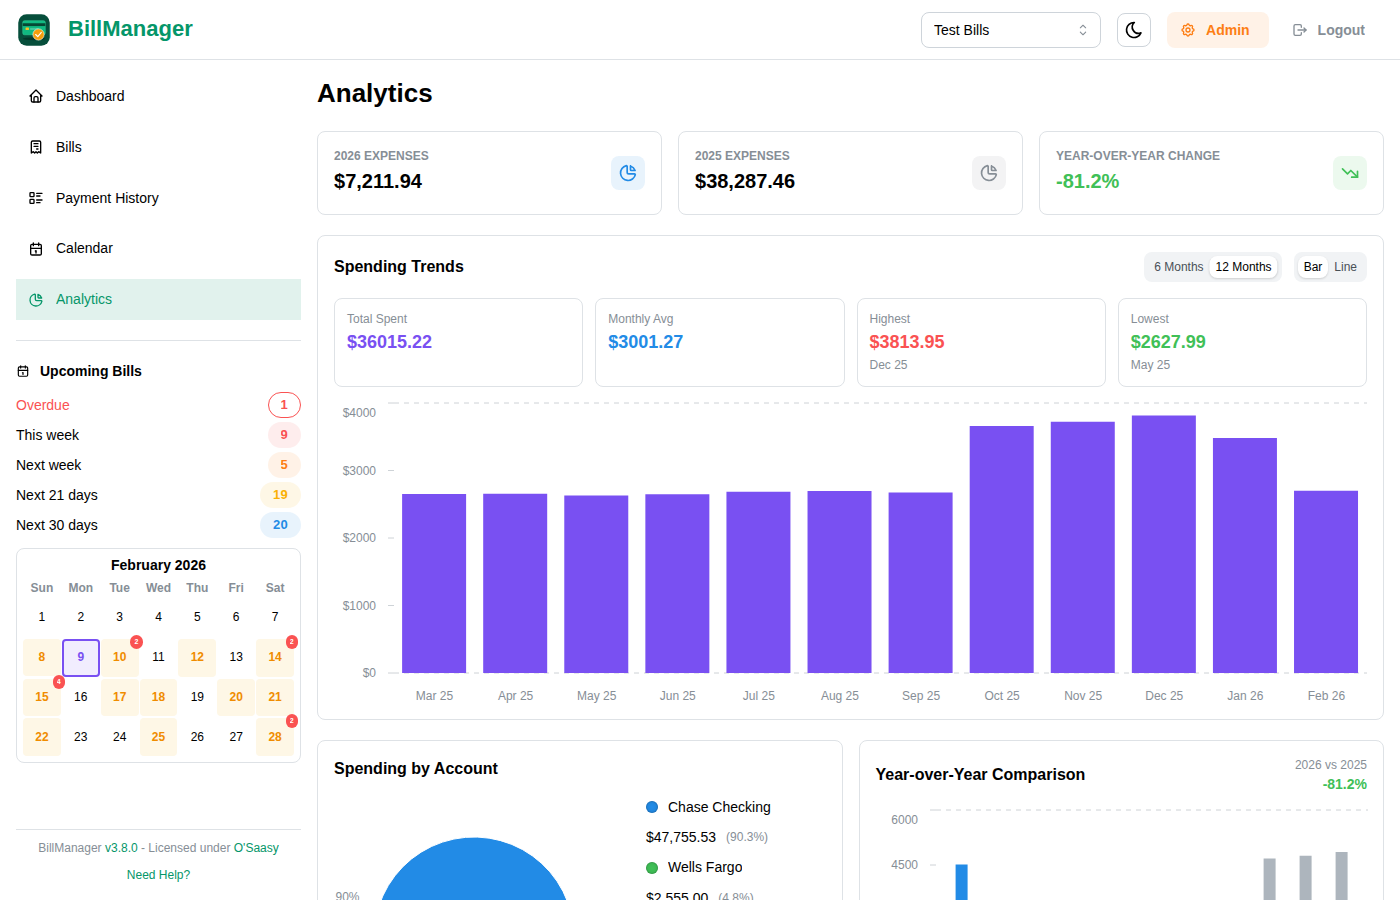The width and height of the screenshot is (1400, 900).
Task: Open the Calendar section
Action: [84, 248]
